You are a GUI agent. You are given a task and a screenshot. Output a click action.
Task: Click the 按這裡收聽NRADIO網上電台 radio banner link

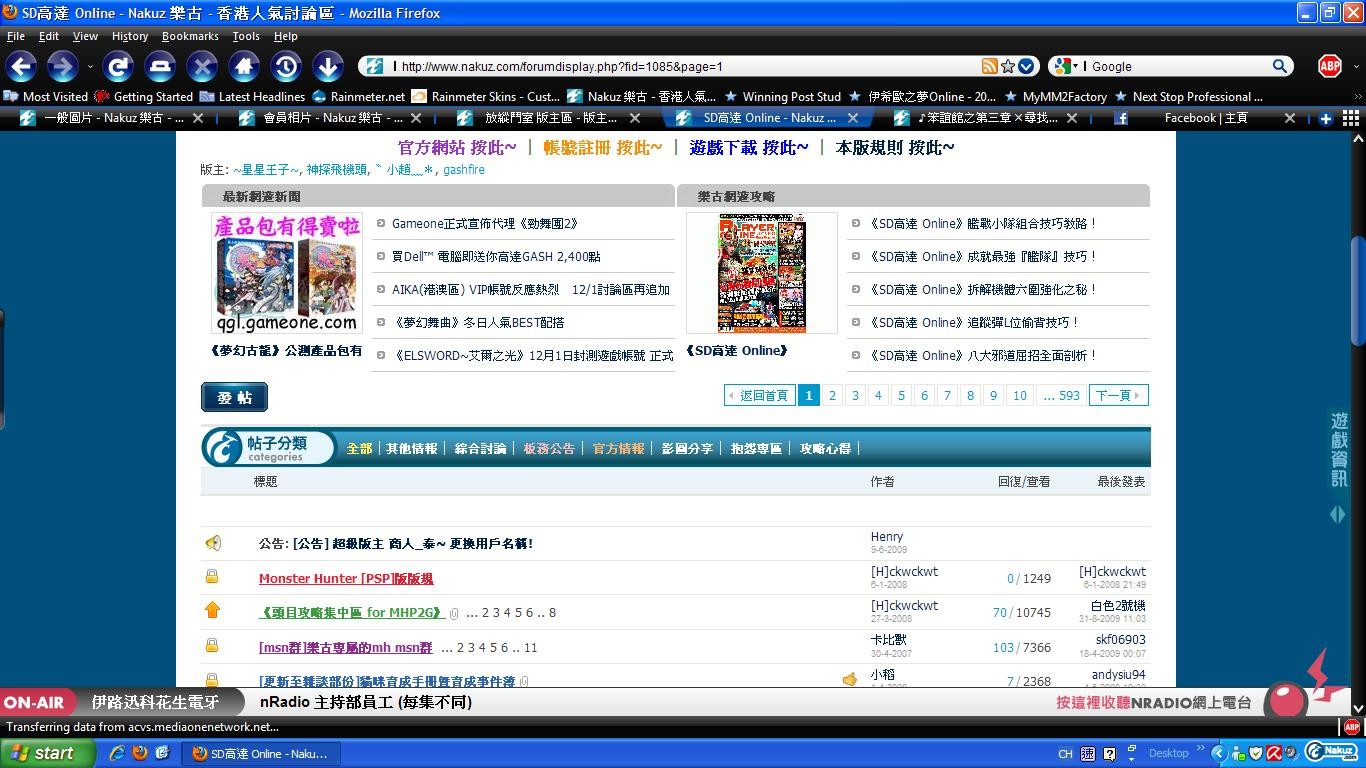[x=1154, y=702]
